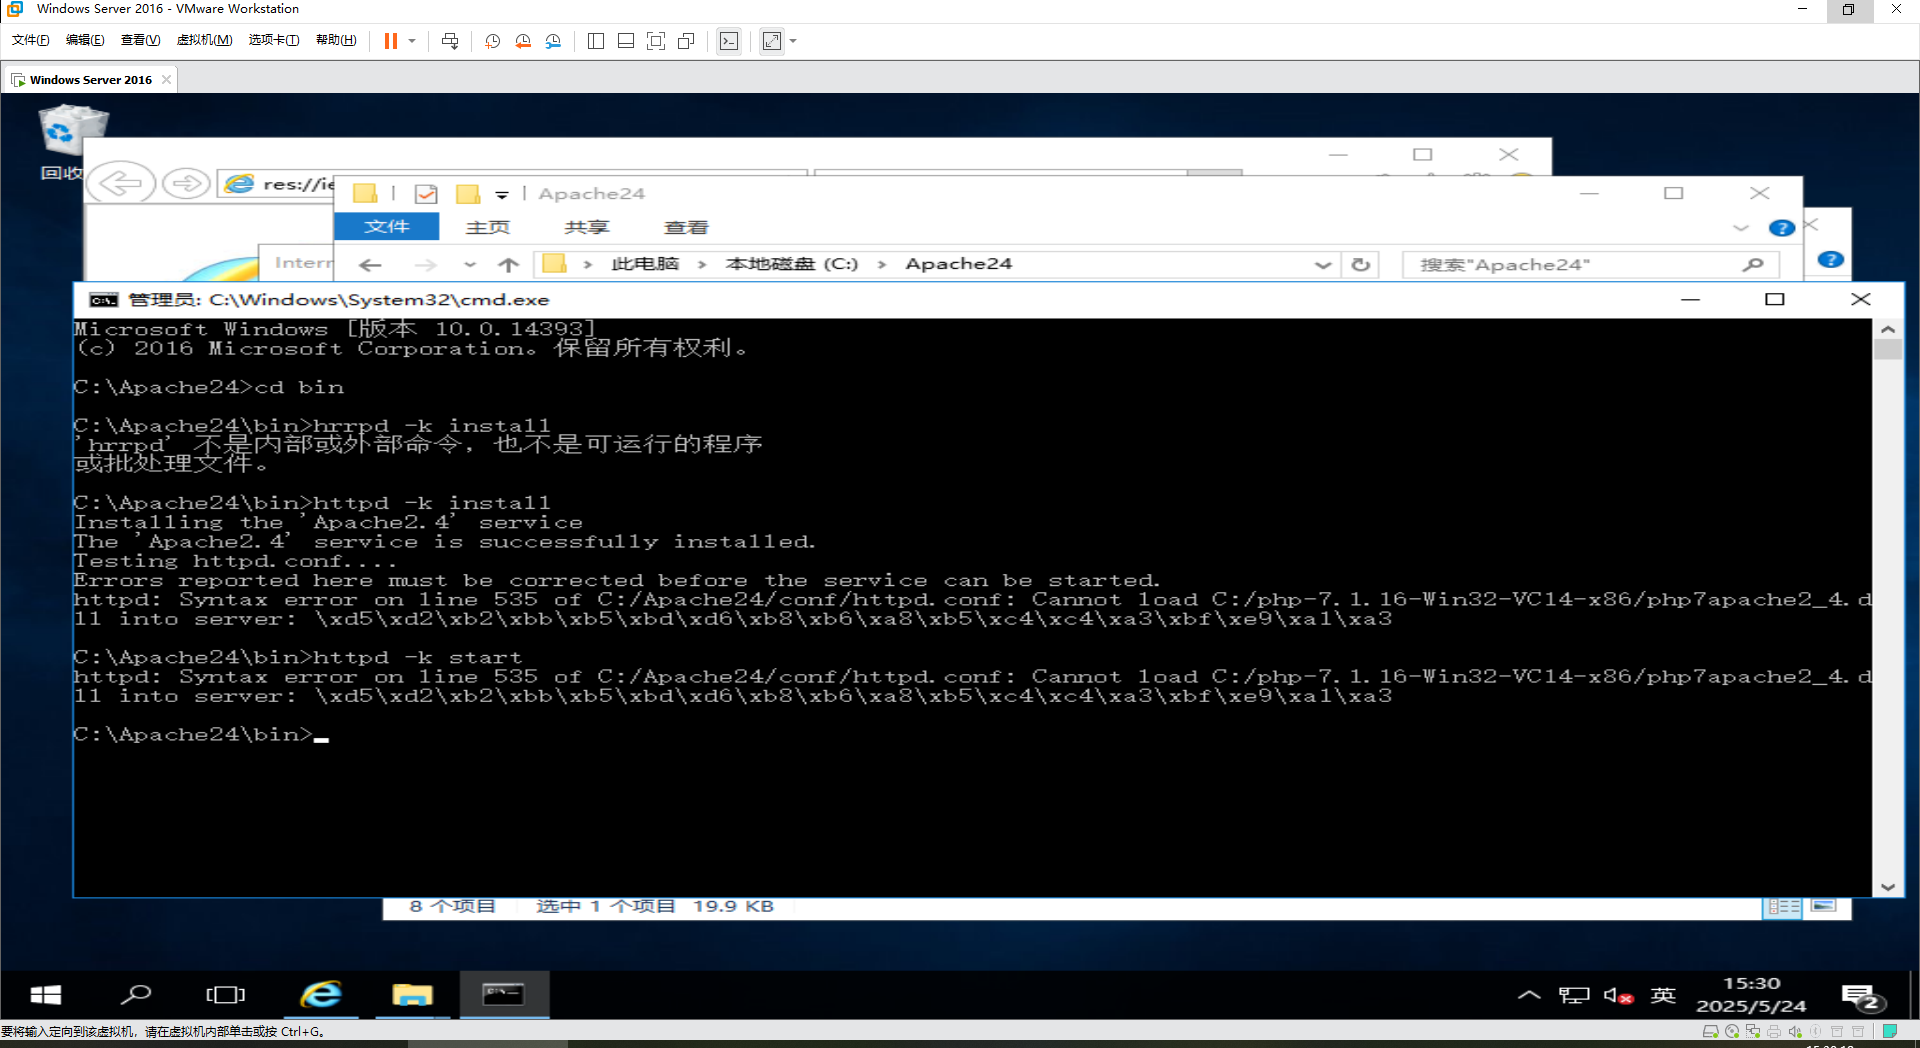The height and width of the screenshot is (1048, 1920).
Task: Open File Explorer from the taskbar
Action: 412,994
